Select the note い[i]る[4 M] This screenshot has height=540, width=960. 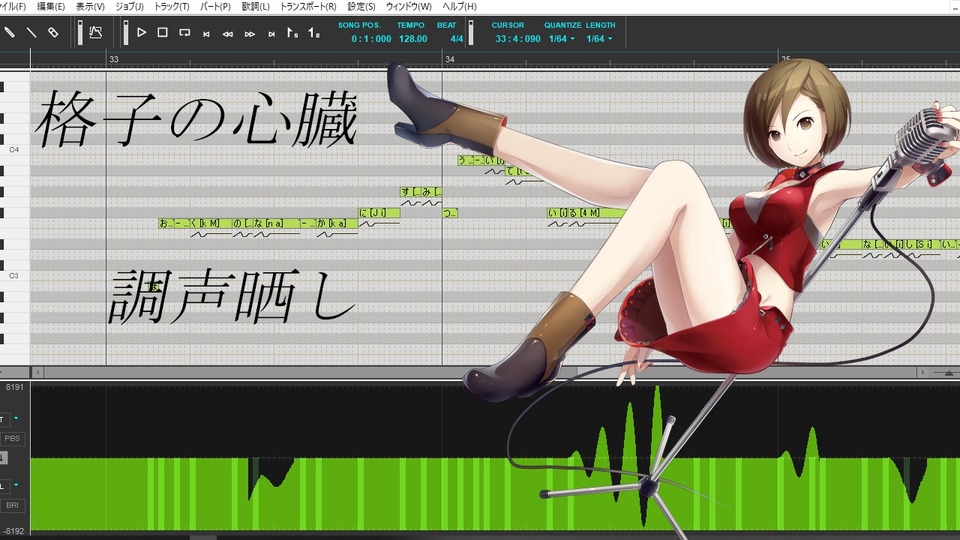(586, 213)
